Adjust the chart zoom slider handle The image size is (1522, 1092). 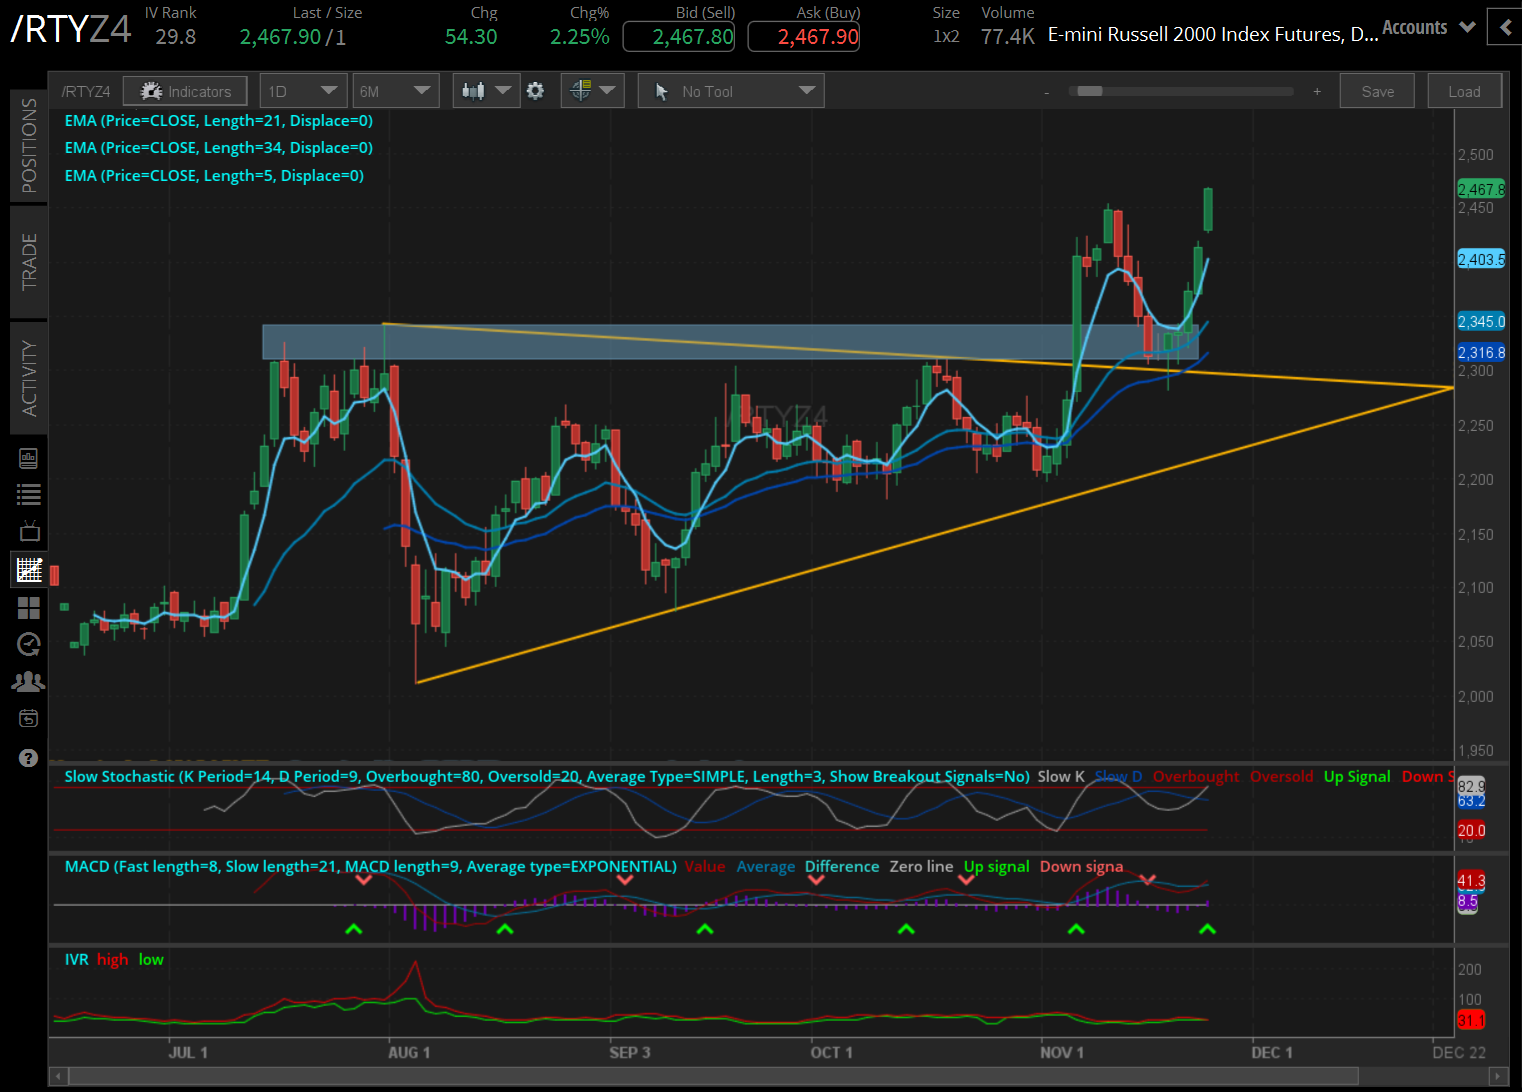click(1089, 91)
